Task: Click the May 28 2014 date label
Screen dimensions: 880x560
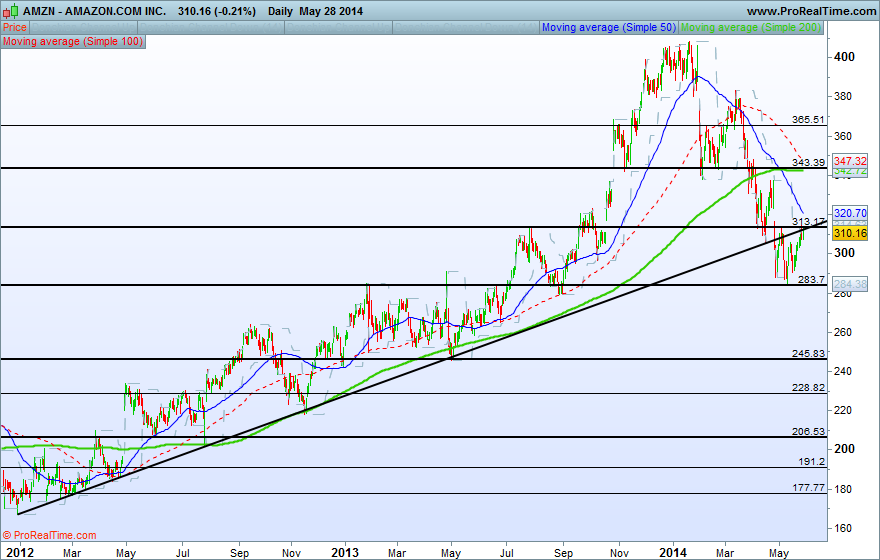Action: pos(331,11)
